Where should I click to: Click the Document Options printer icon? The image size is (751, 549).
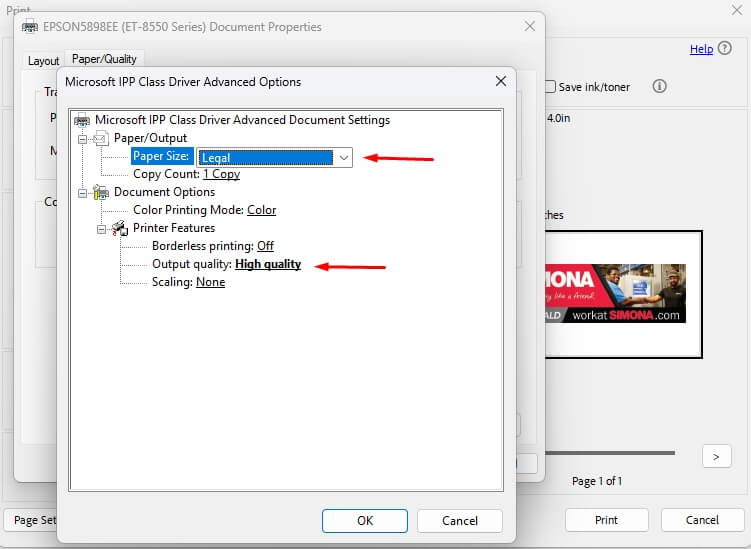(x=101, y=192)
